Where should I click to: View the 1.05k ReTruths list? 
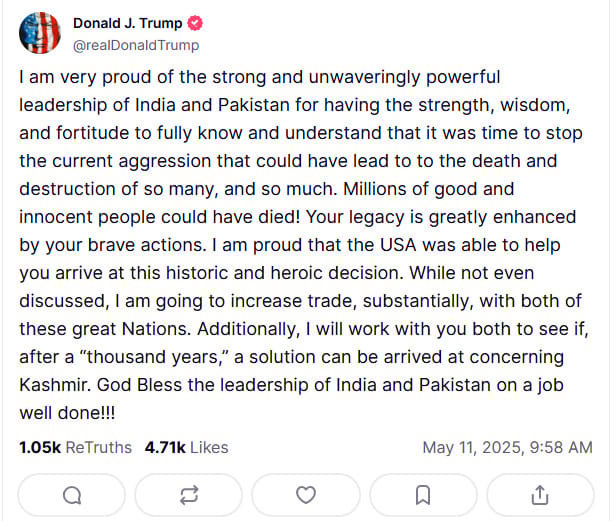[76, 447]
